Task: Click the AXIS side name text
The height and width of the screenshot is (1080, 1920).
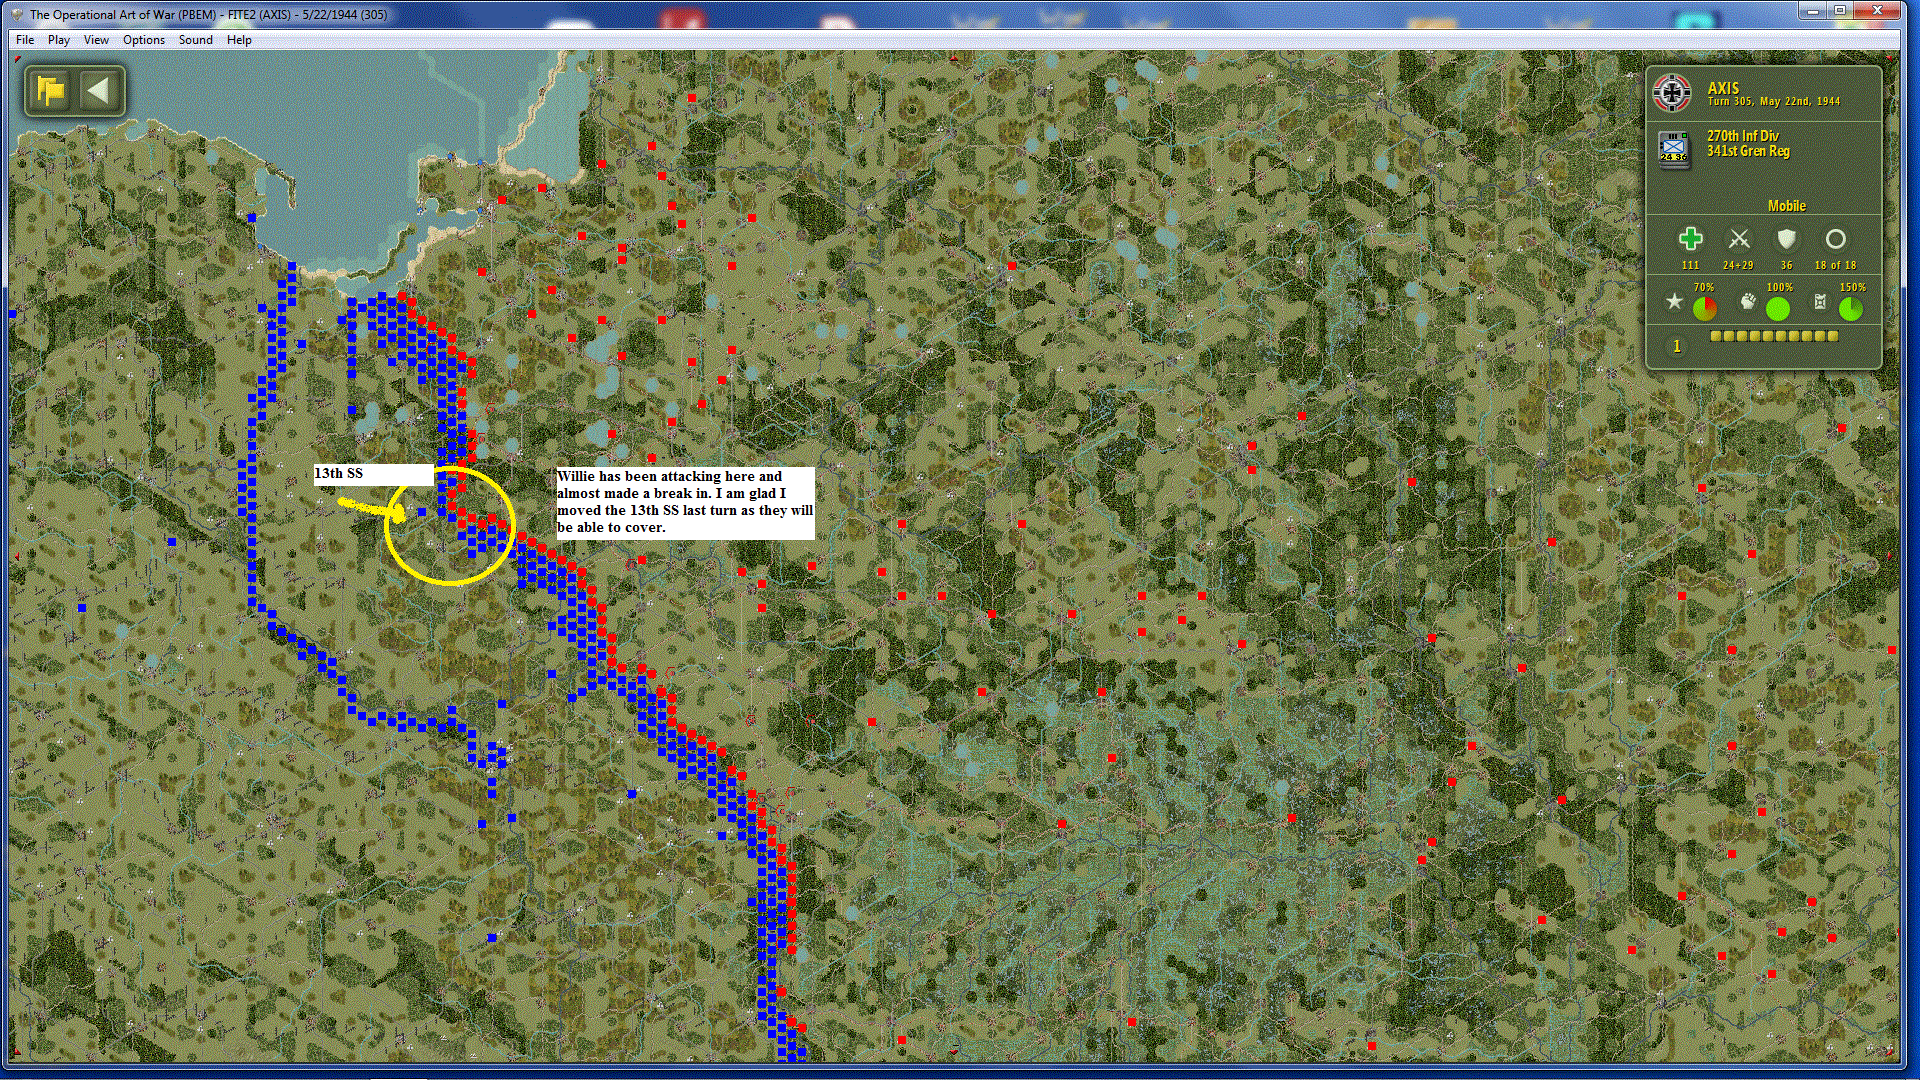Action: tap(1723, 88)
